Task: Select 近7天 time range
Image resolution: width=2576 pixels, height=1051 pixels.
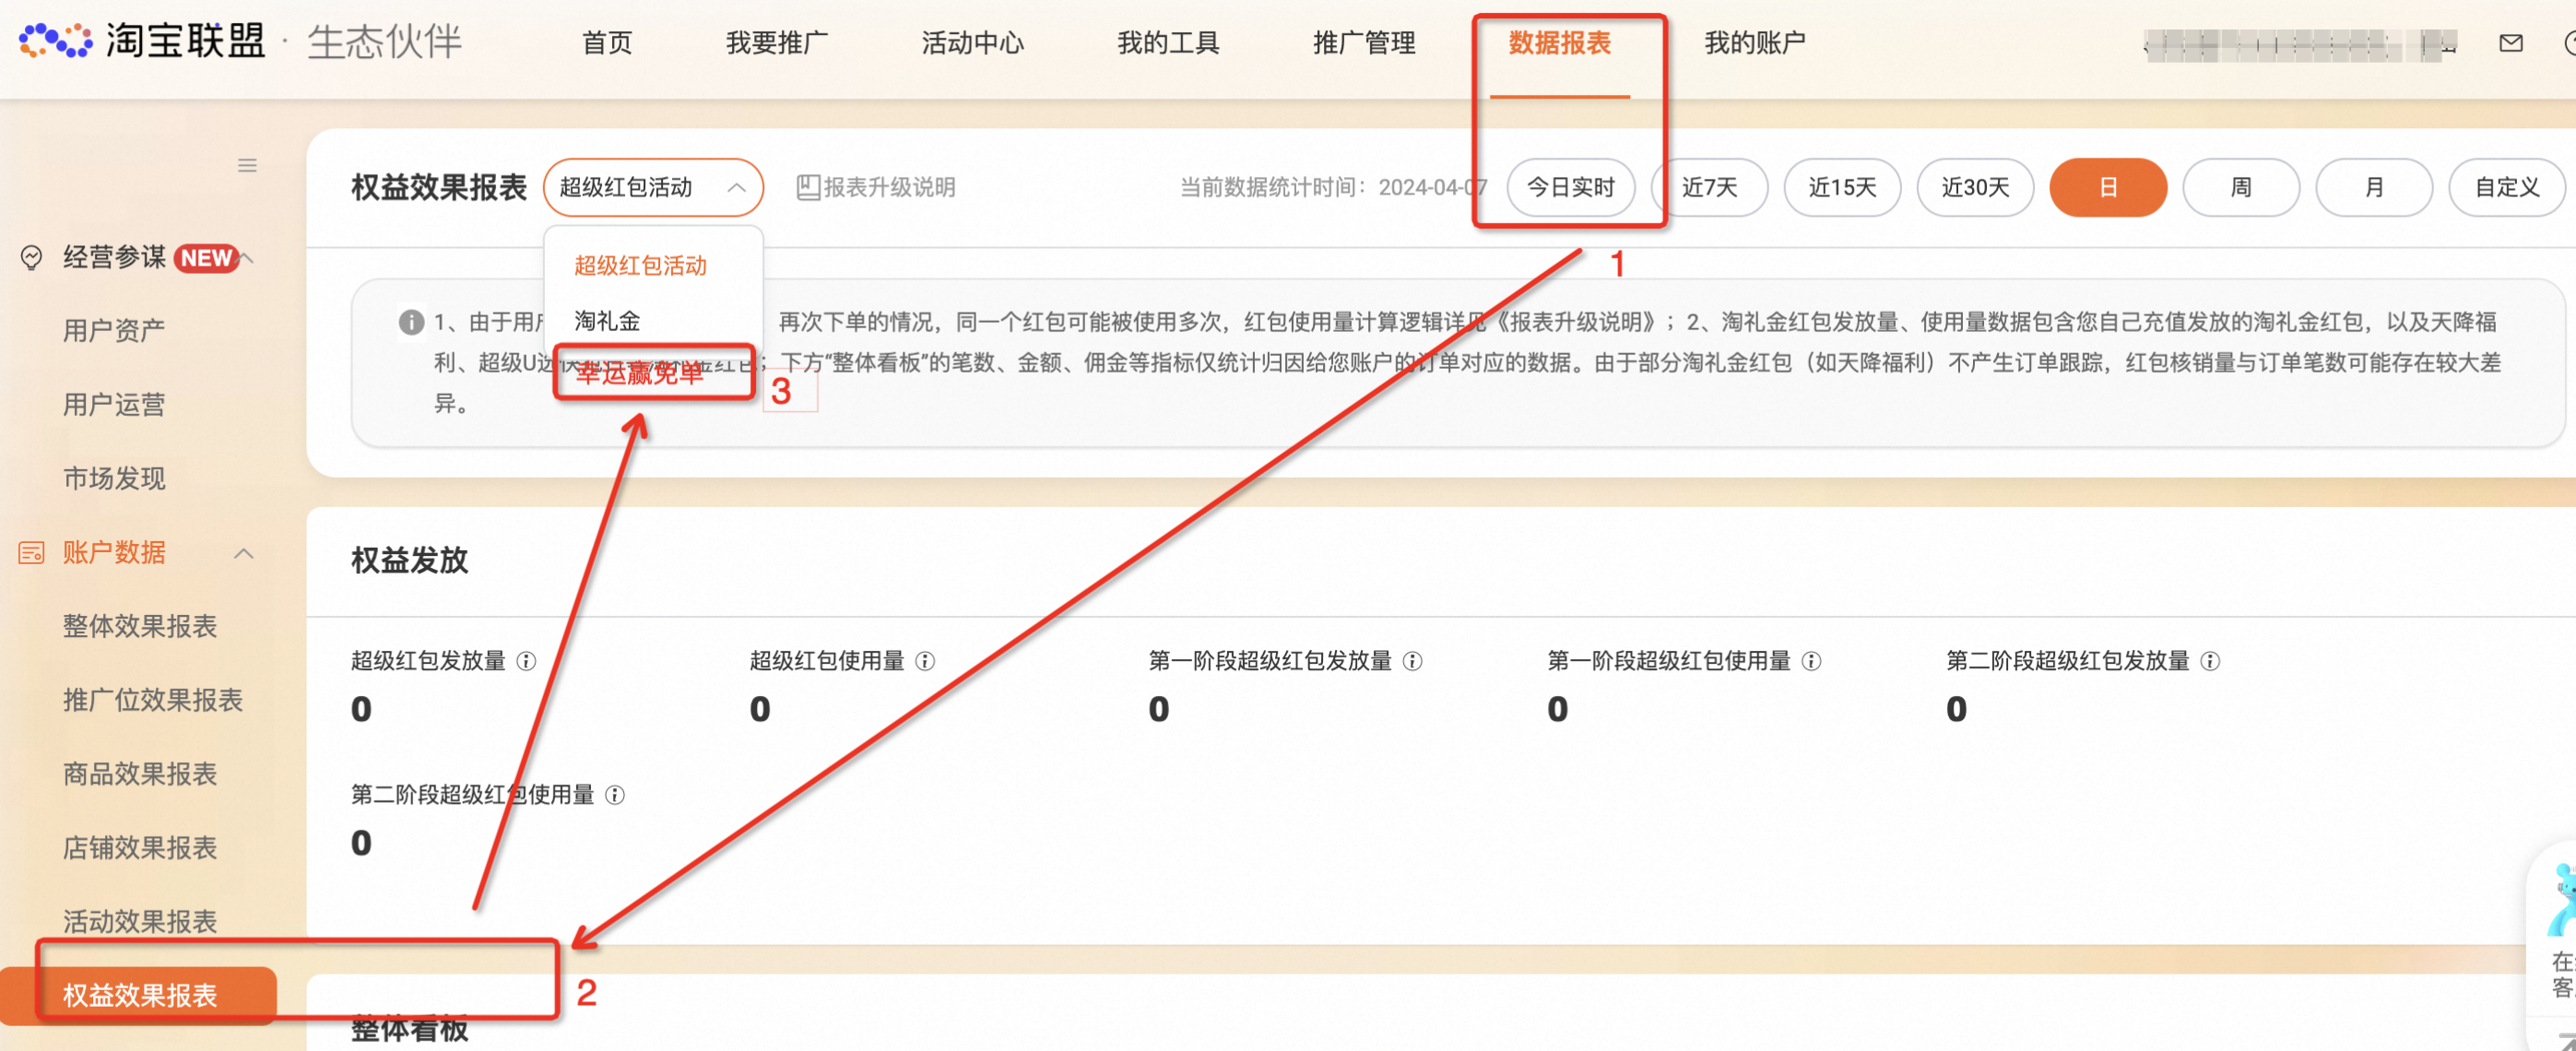Action: 1709,187
